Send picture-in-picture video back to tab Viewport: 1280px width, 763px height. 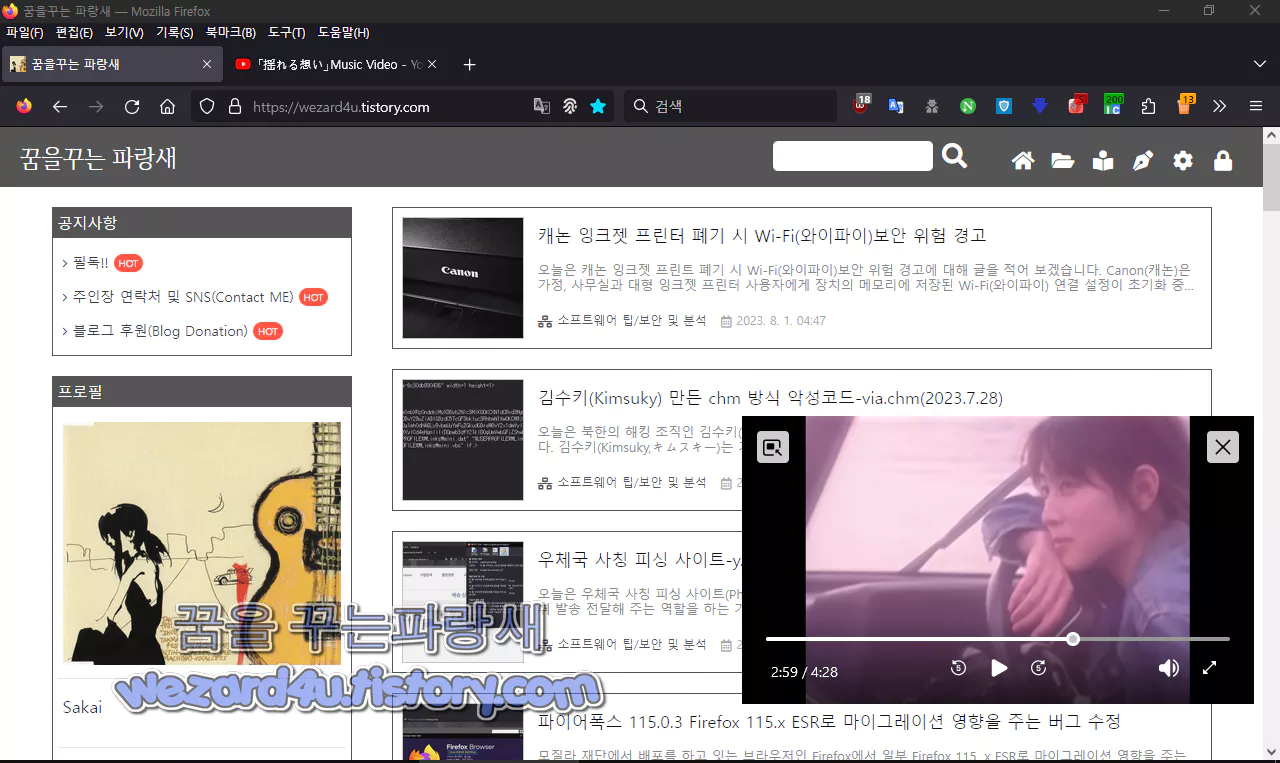[773, 447]
